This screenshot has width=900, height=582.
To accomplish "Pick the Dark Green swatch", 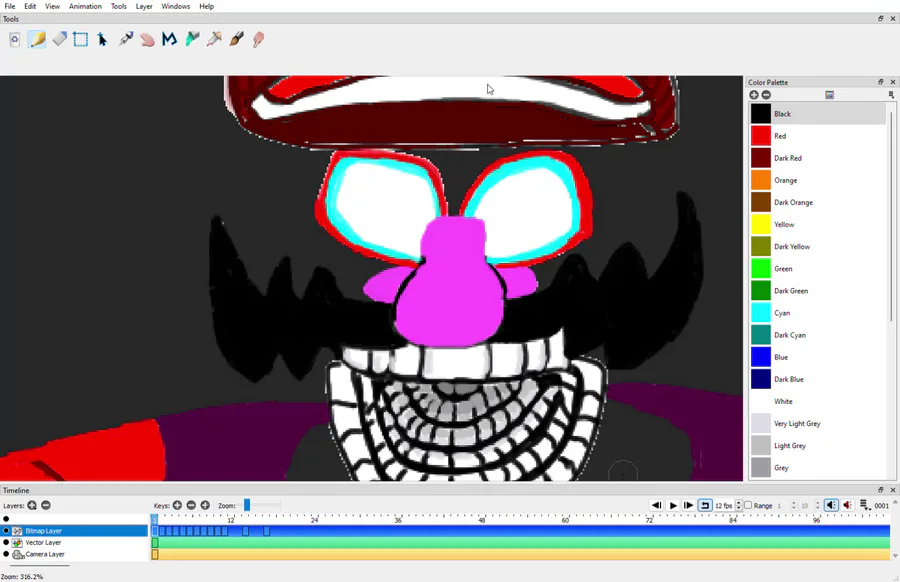I will click(761, 291).
